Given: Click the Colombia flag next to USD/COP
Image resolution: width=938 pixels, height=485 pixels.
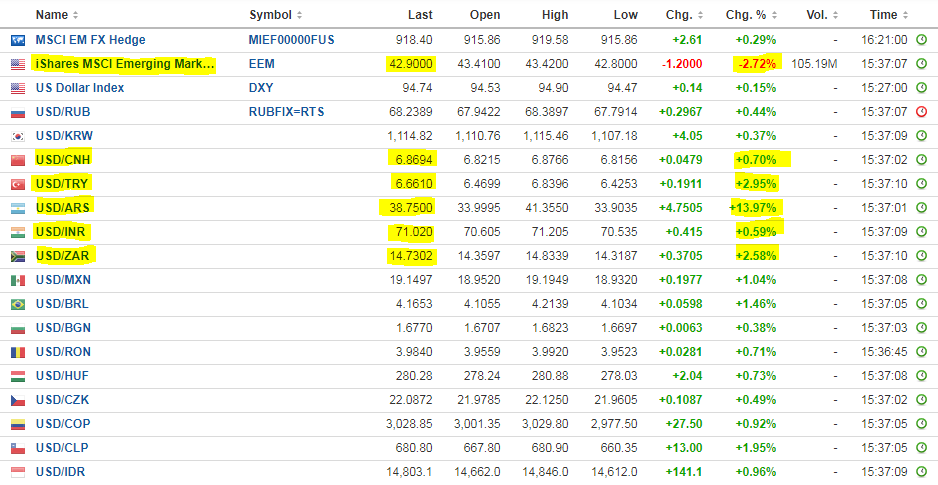Looking at the screenshot, I should (18, 425).
